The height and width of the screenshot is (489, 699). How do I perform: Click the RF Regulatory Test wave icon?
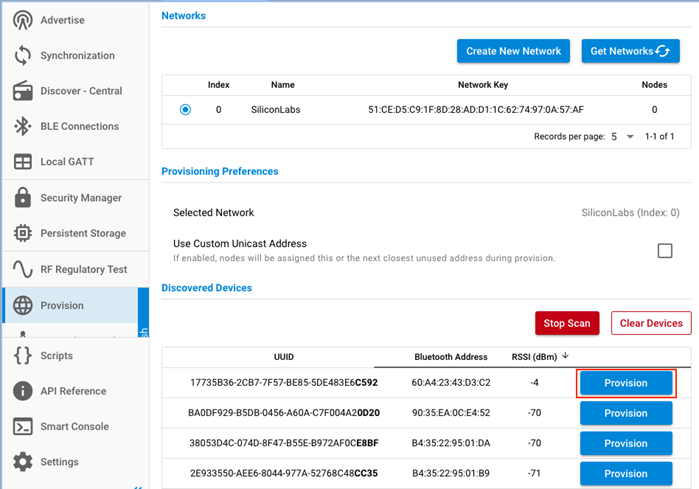tap(23, 269)
